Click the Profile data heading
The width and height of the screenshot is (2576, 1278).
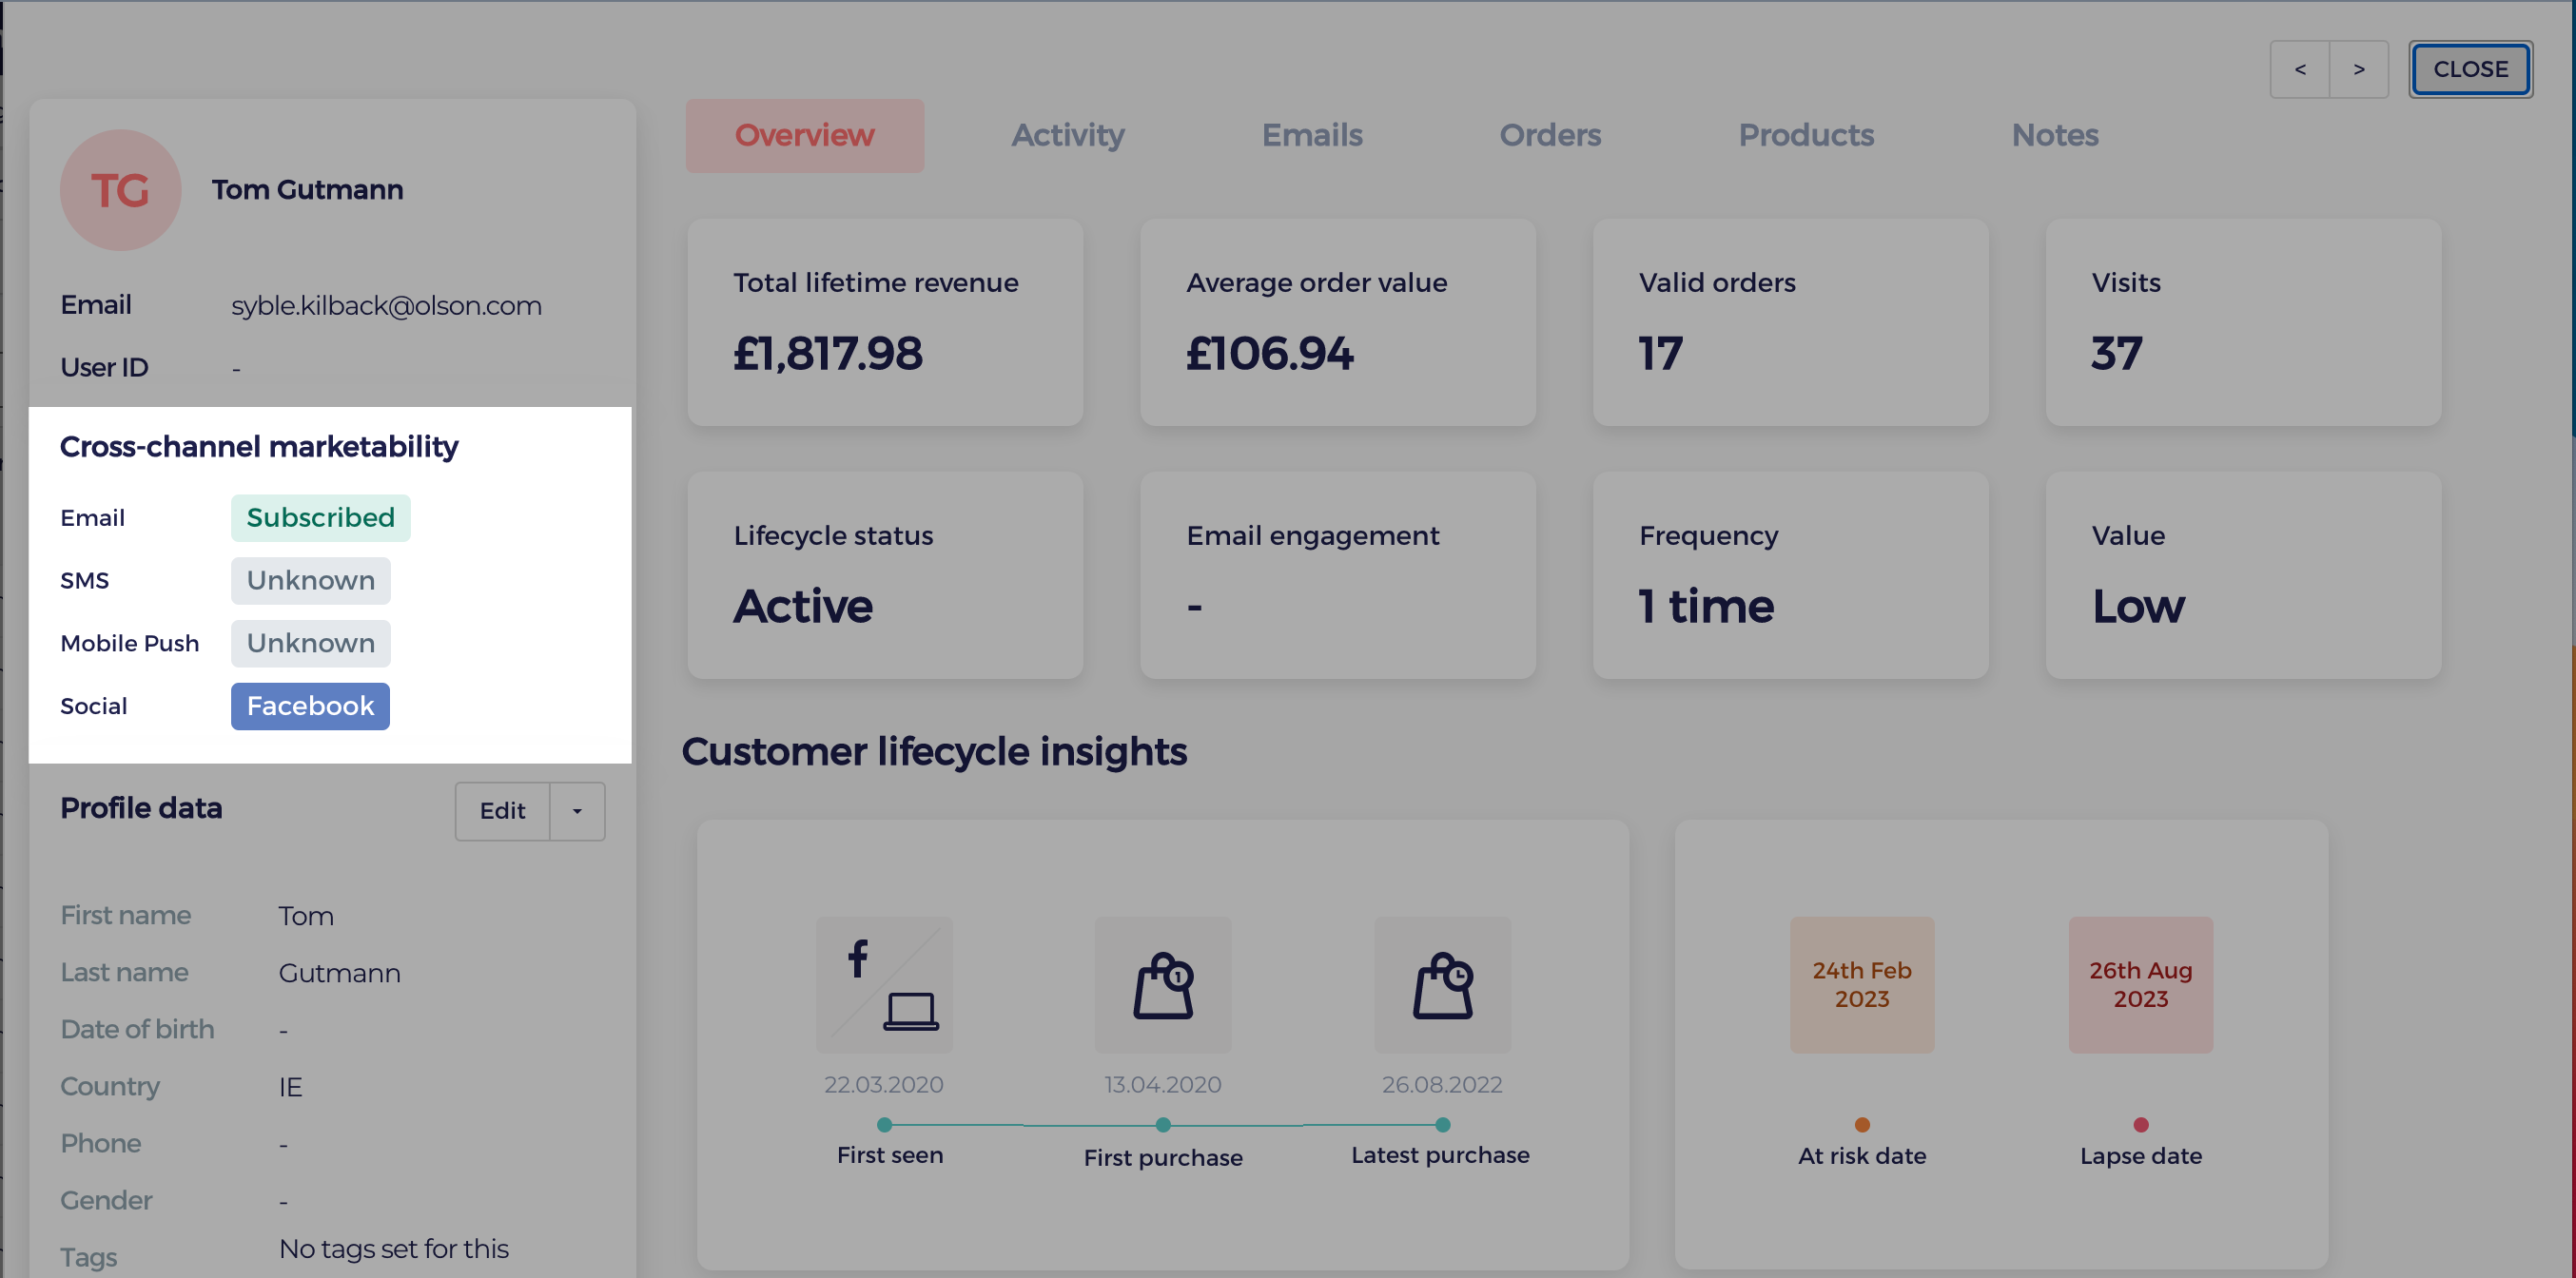tap(141, 808)
